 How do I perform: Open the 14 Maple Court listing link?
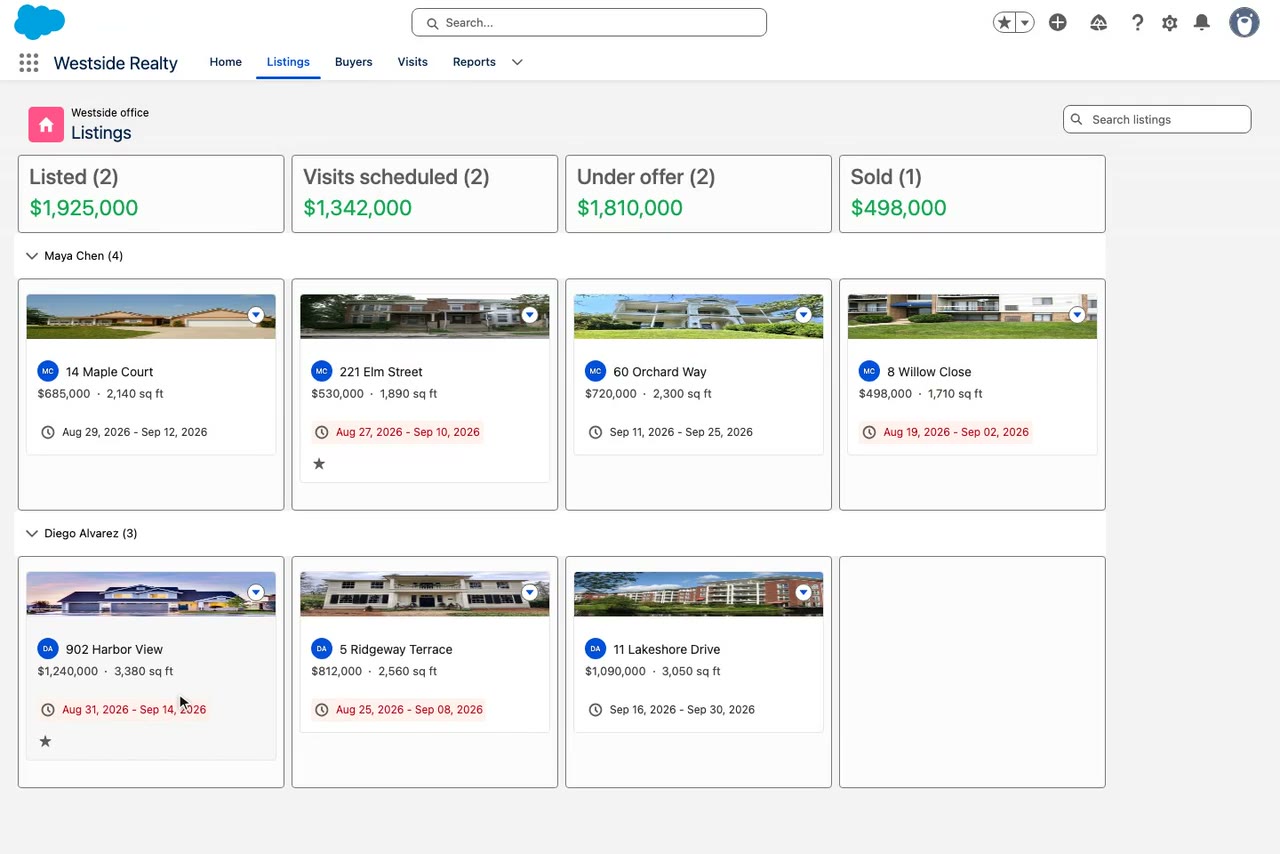coord(110,372)
